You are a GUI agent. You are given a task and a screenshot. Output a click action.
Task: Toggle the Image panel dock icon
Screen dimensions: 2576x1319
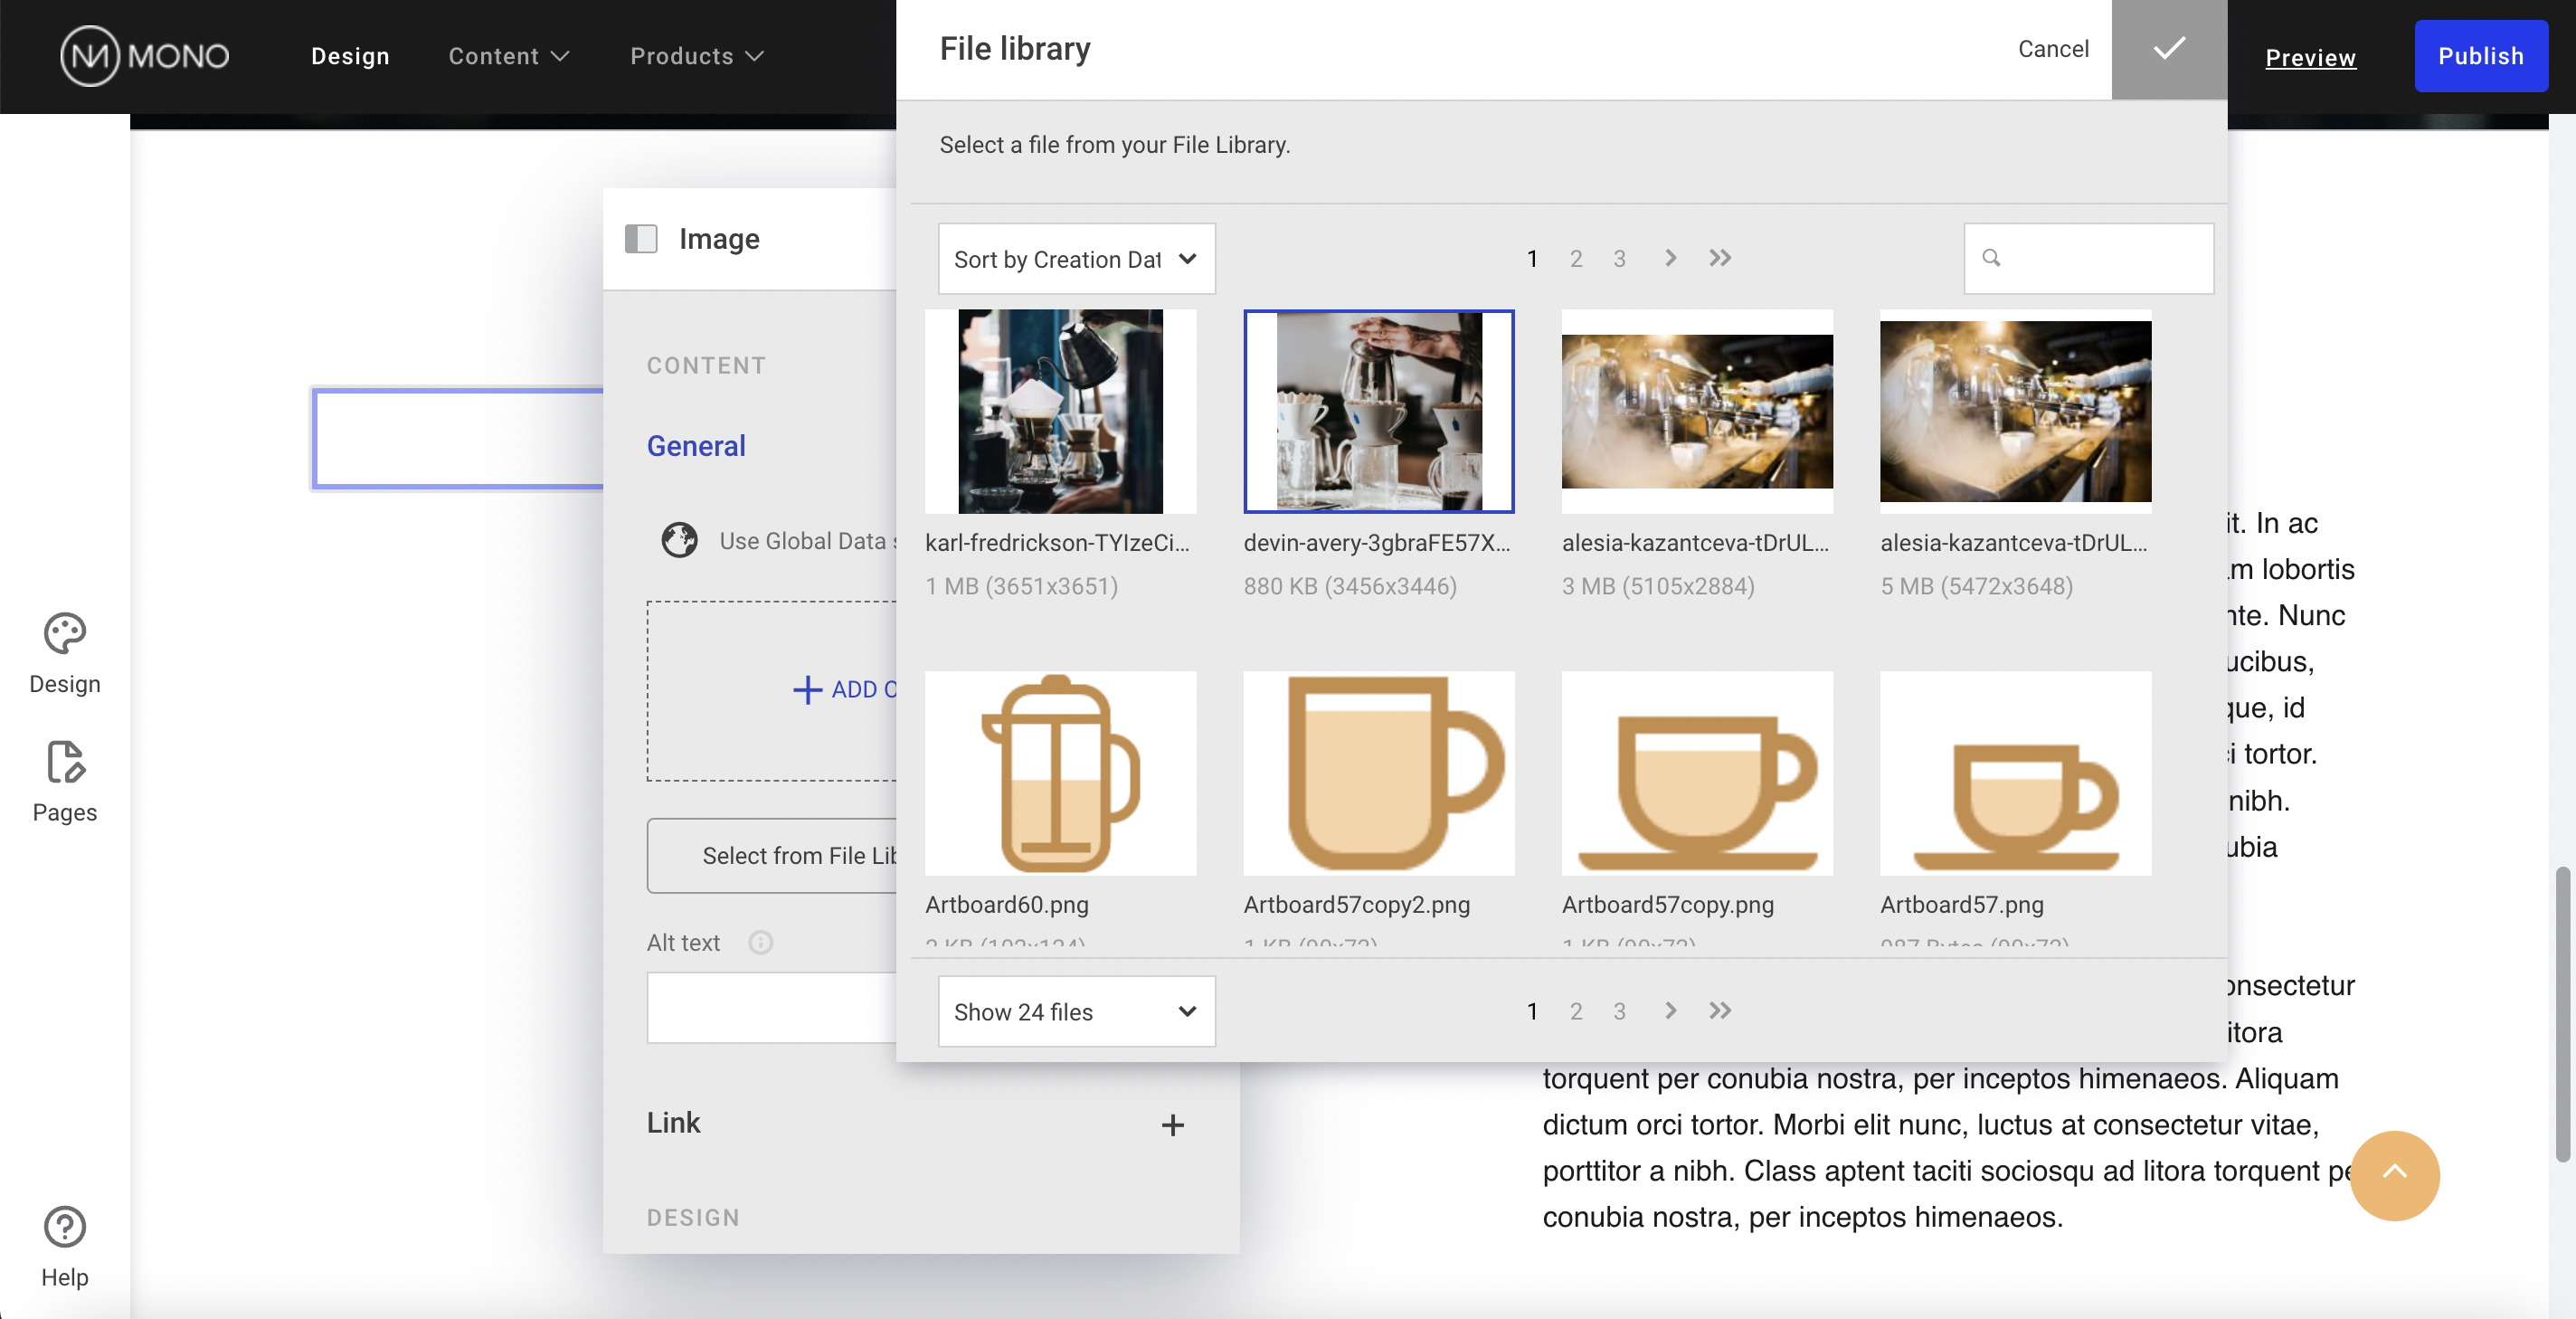(641, 239)
